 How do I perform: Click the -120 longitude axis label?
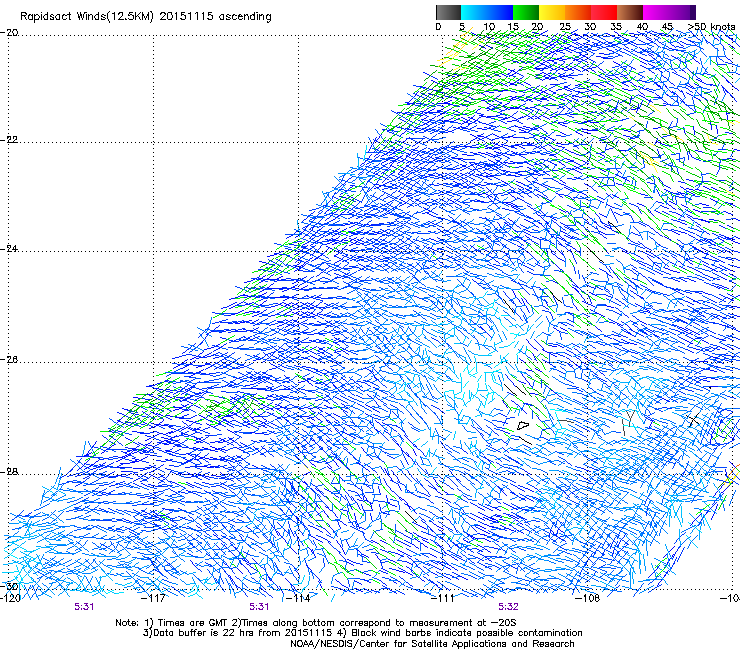(x=10, y=598)
